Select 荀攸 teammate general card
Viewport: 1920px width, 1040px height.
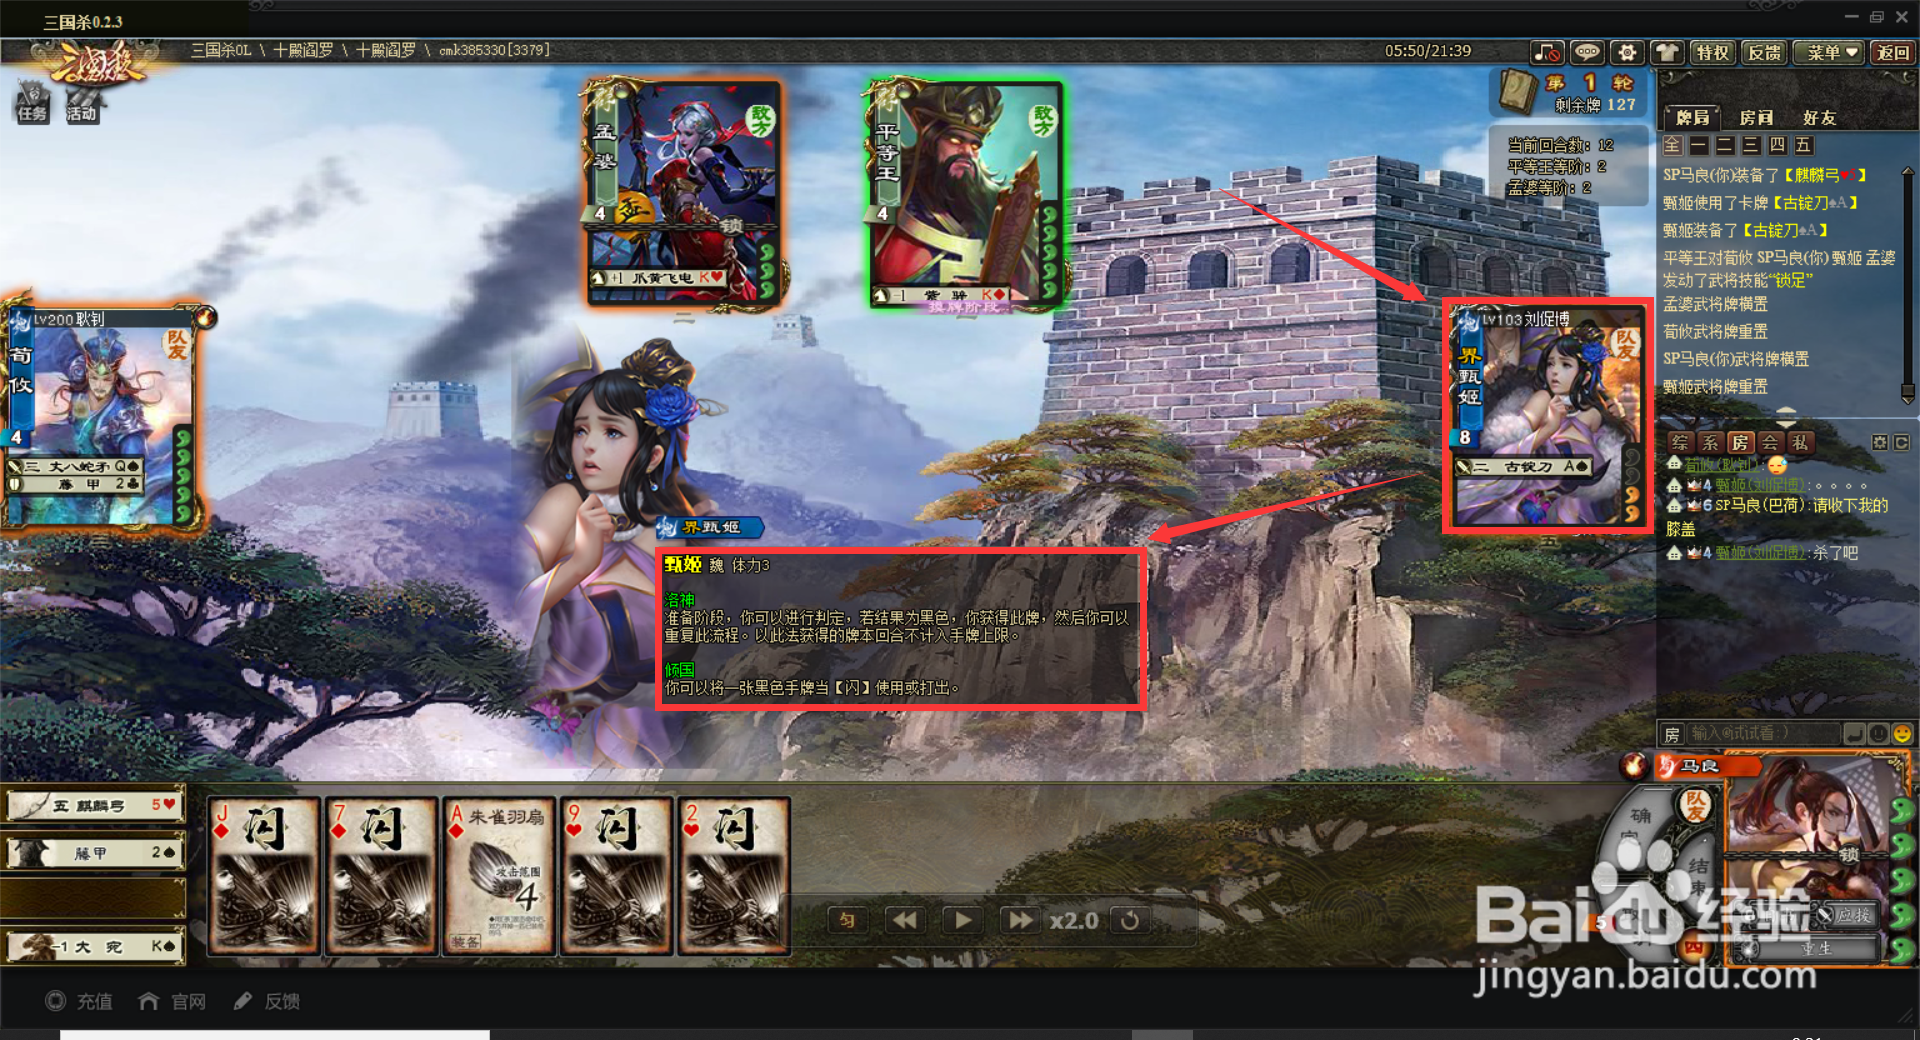[100, 418]
